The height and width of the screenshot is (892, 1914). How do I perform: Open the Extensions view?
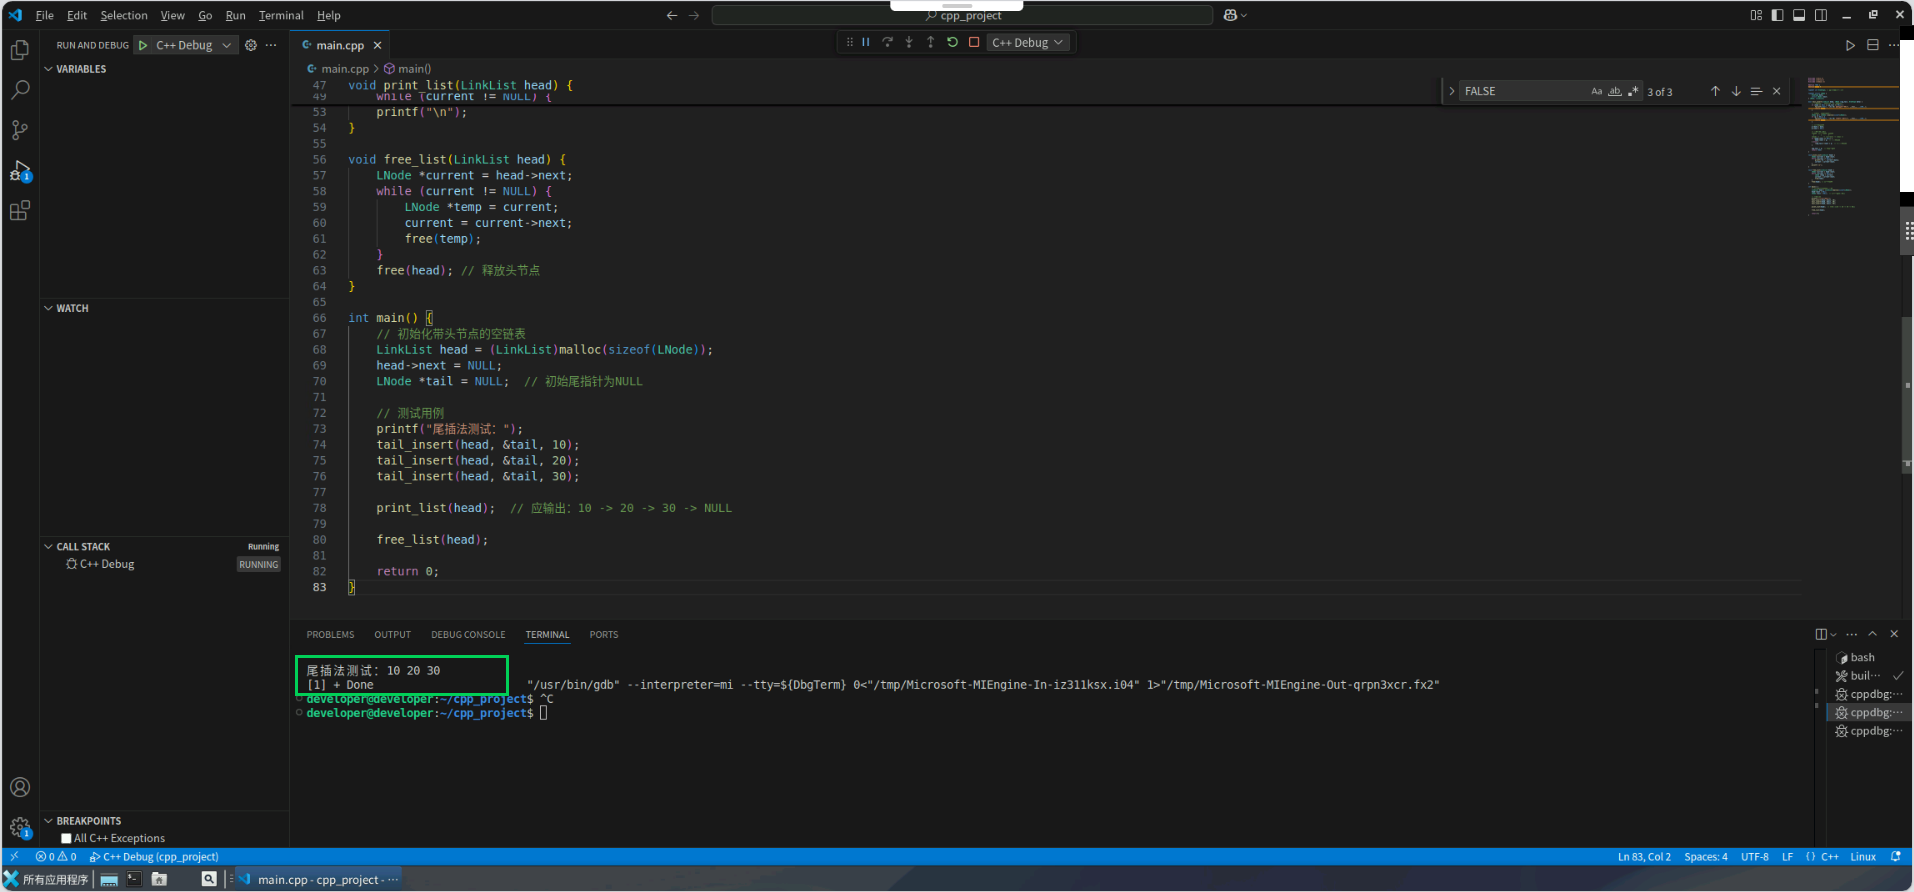coord(20,211)
